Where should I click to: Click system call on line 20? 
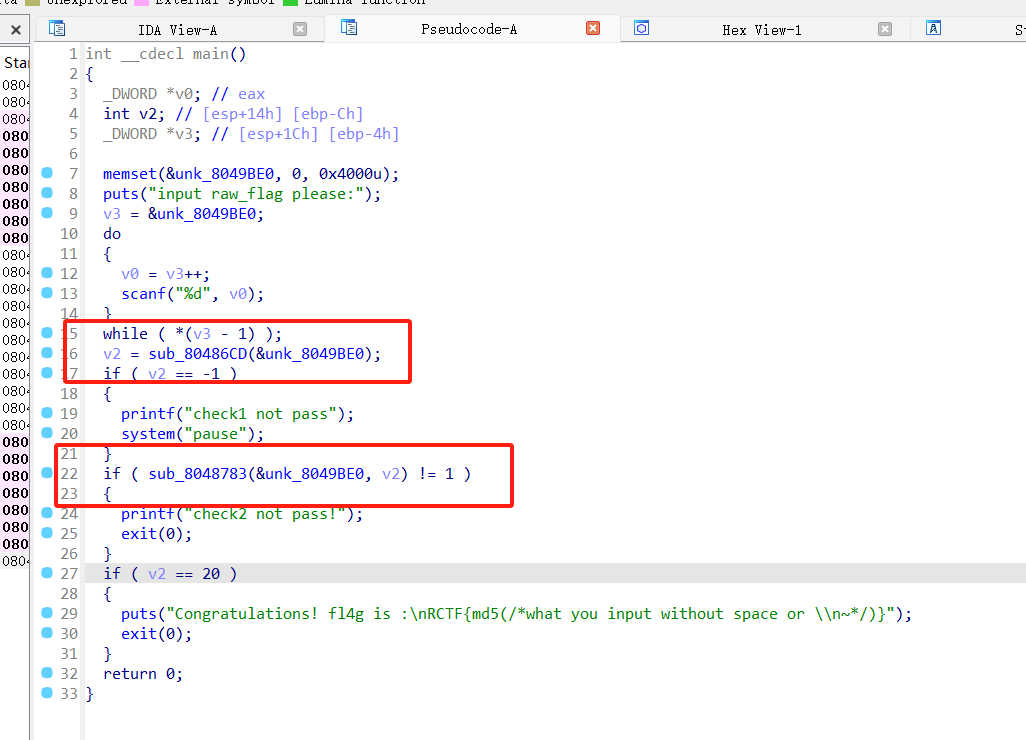(148, 434)
